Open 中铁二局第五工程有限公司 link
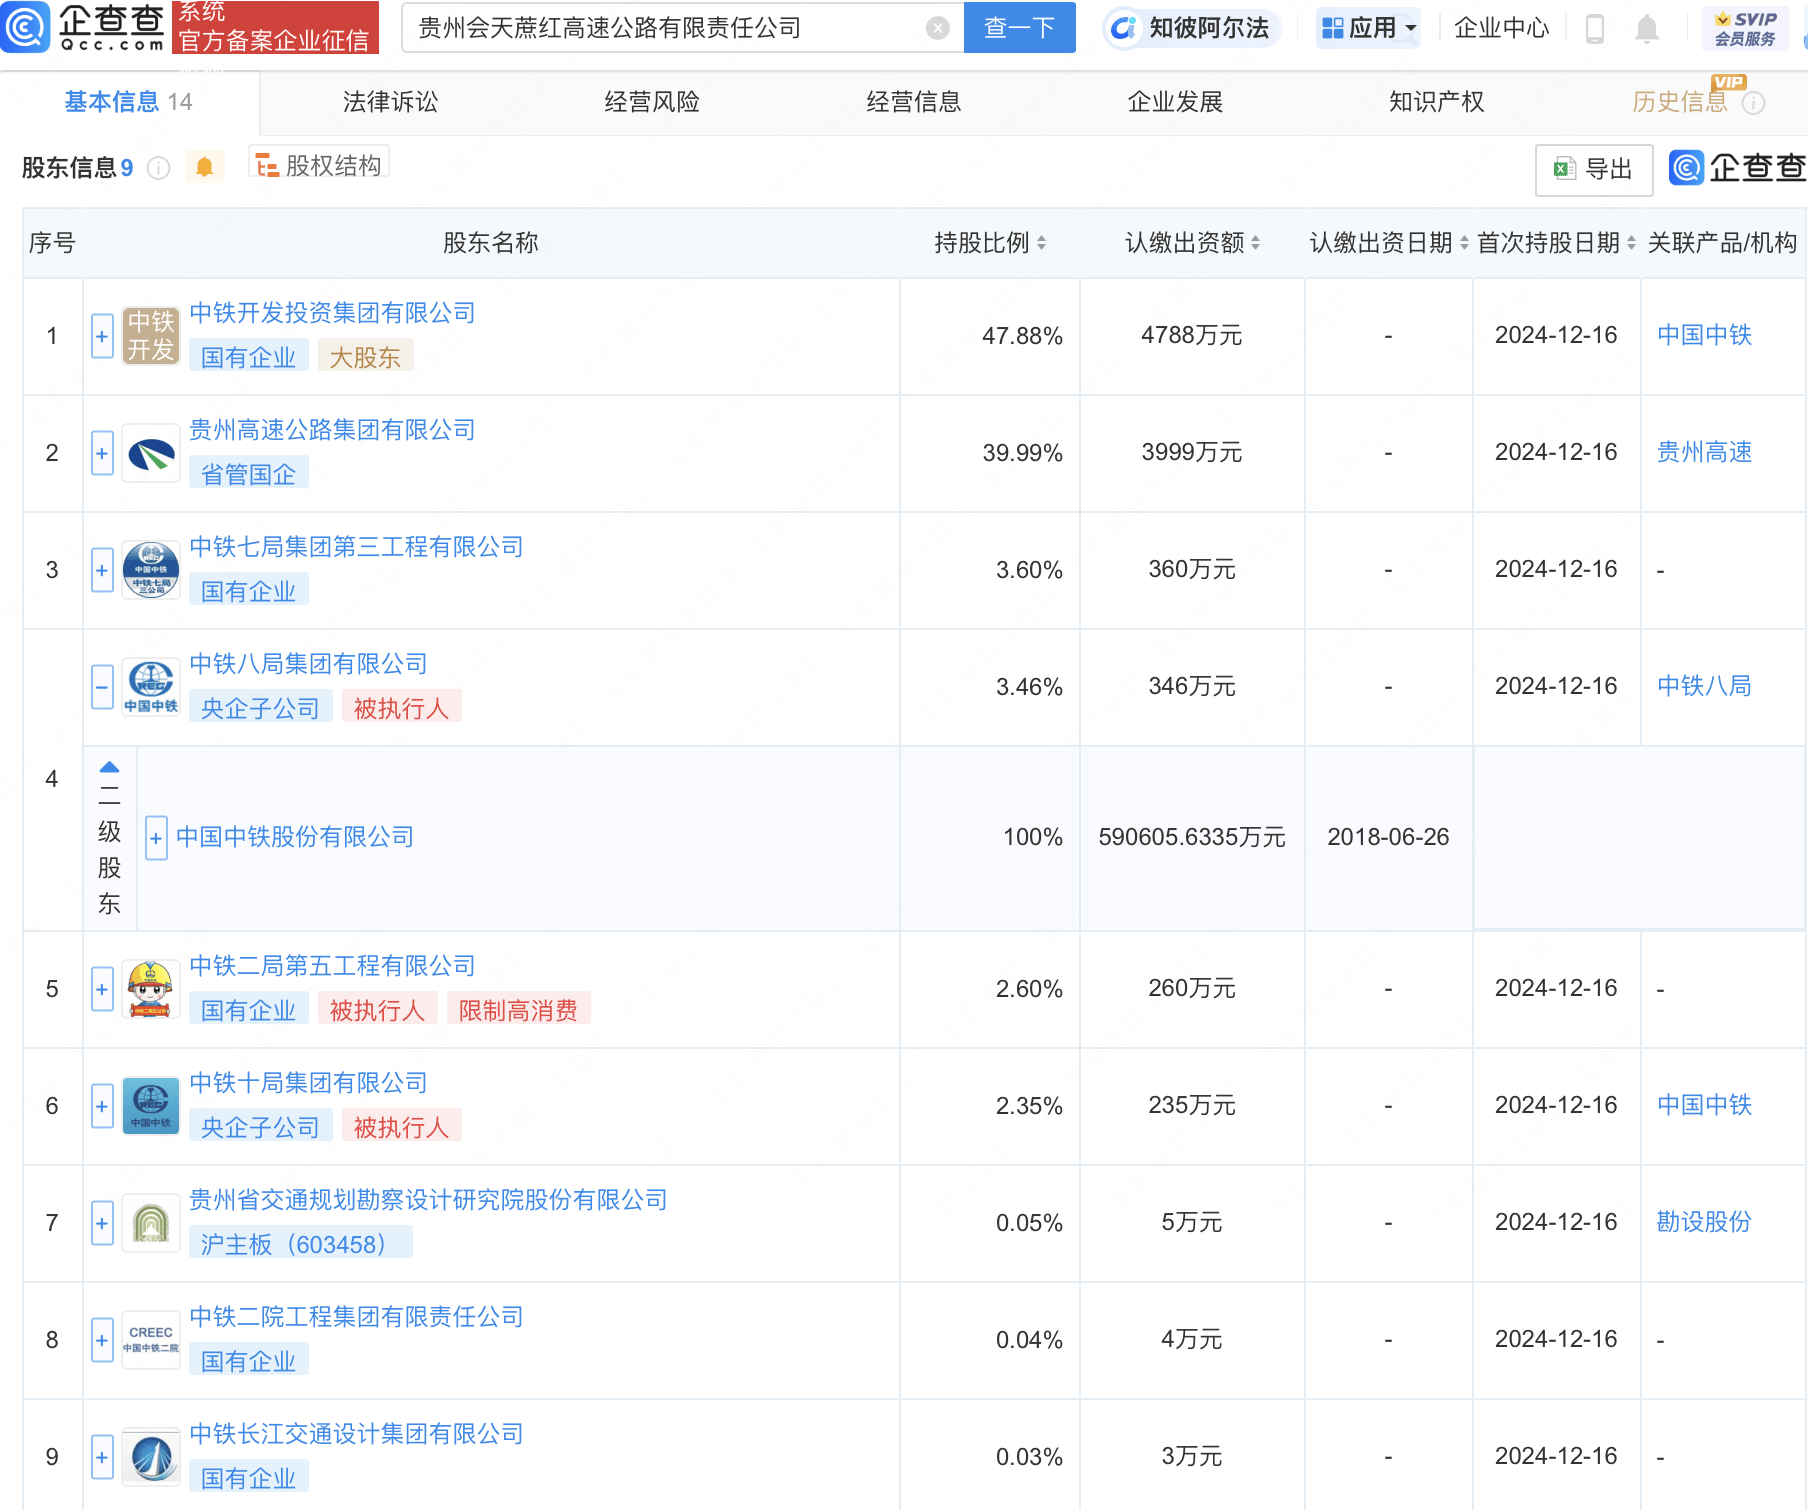The image size is (1808, 1510). coord(332,966)
